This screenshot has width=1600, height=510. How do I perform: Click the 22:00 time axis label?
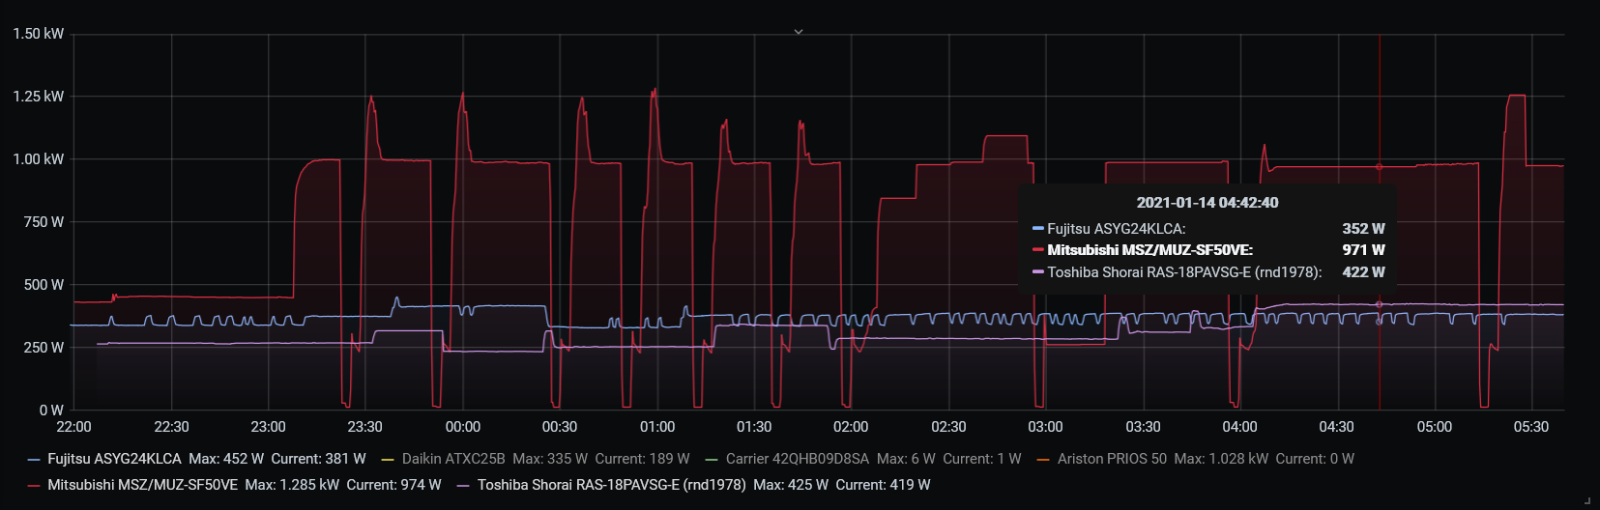point(74,427)
